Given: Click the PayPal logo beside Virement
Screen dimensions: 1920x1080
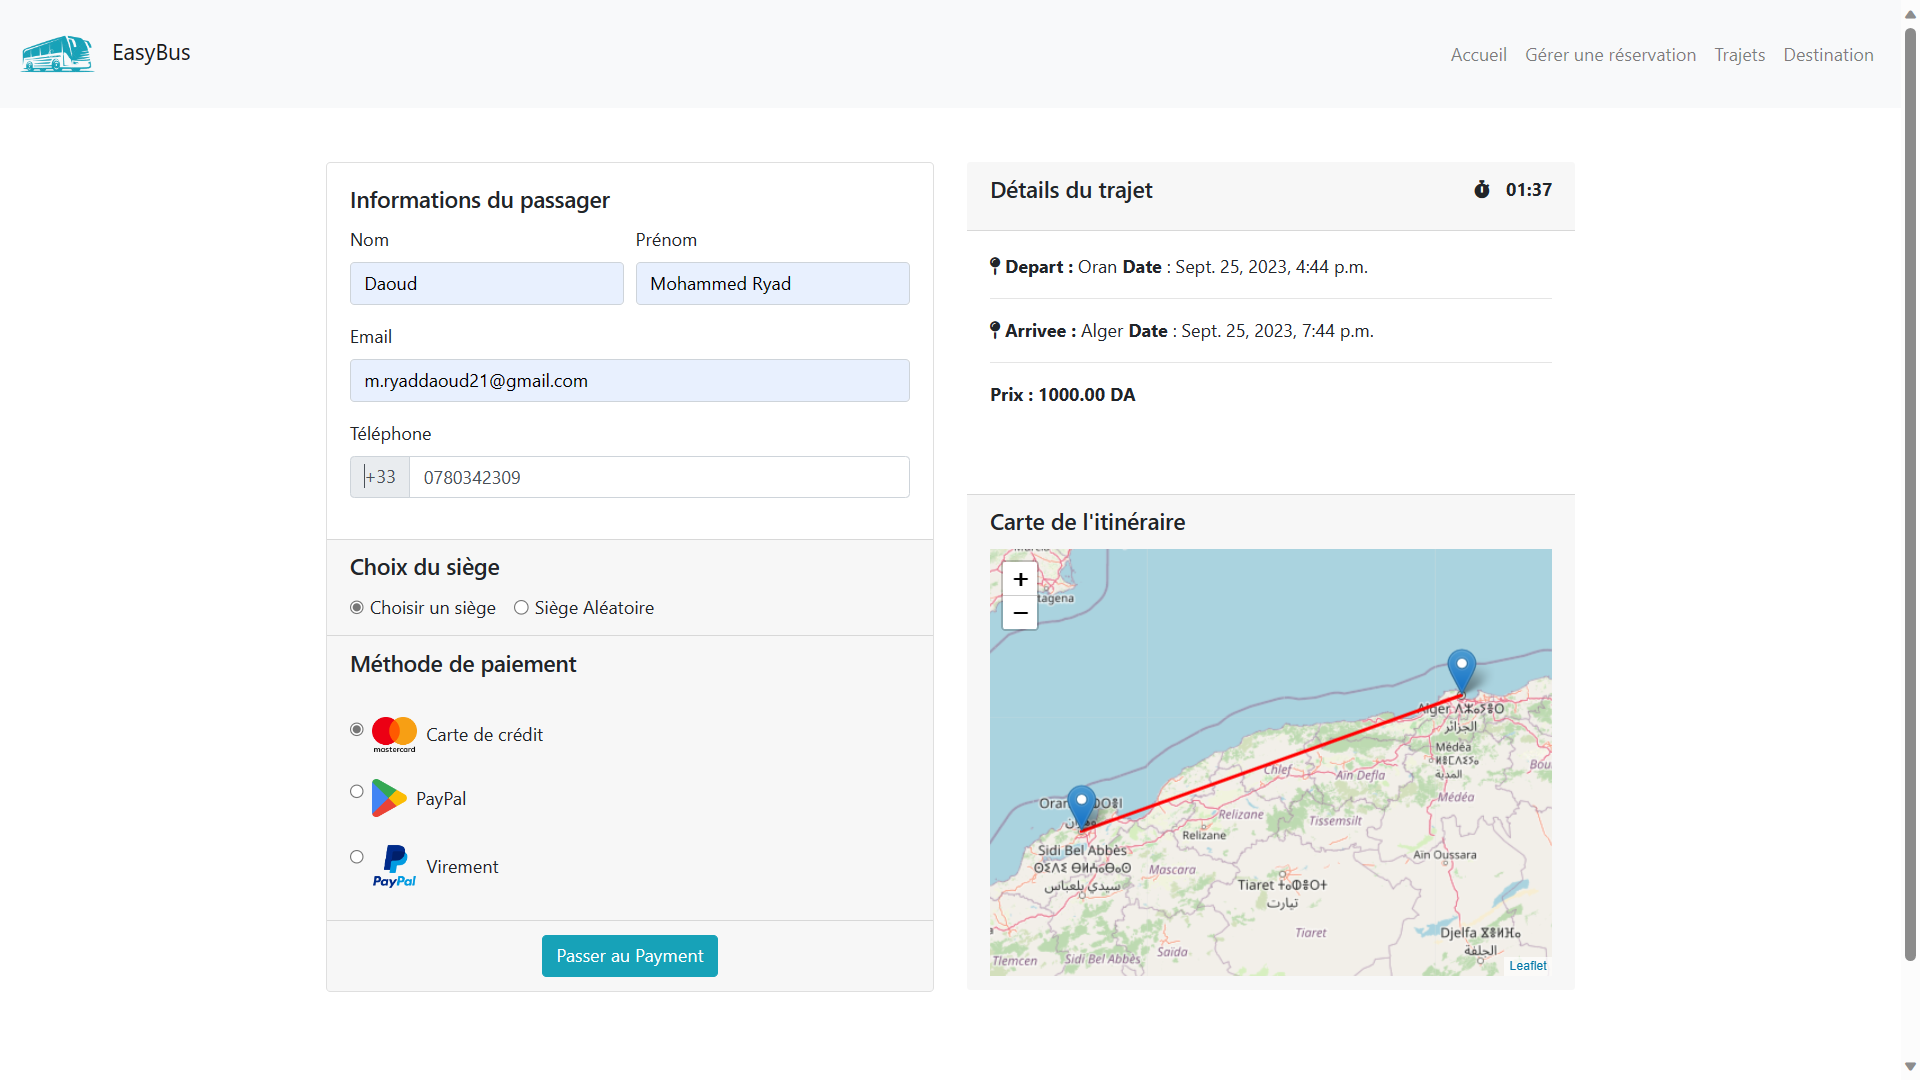Looking at the screenshot, I should click(394, 866).
